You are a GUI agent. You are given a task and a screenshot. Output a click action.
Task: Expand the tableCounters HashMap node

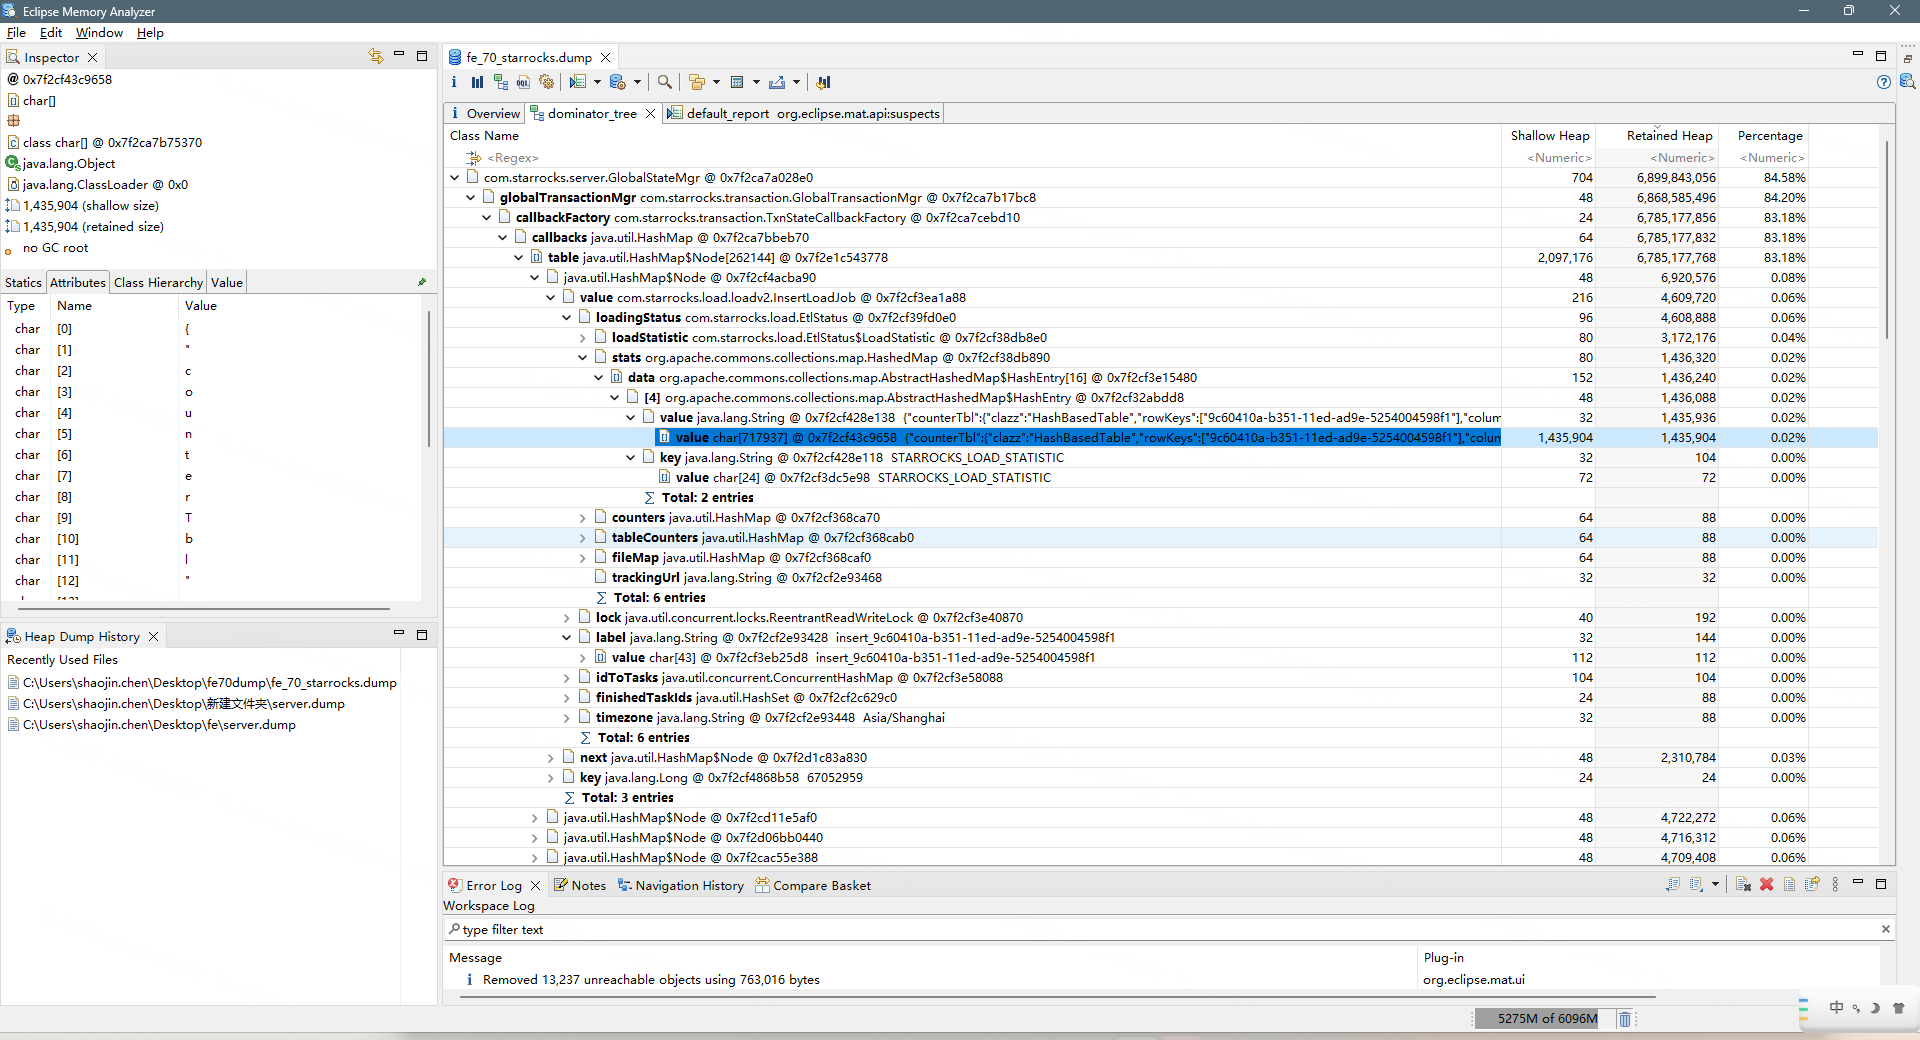583,538
